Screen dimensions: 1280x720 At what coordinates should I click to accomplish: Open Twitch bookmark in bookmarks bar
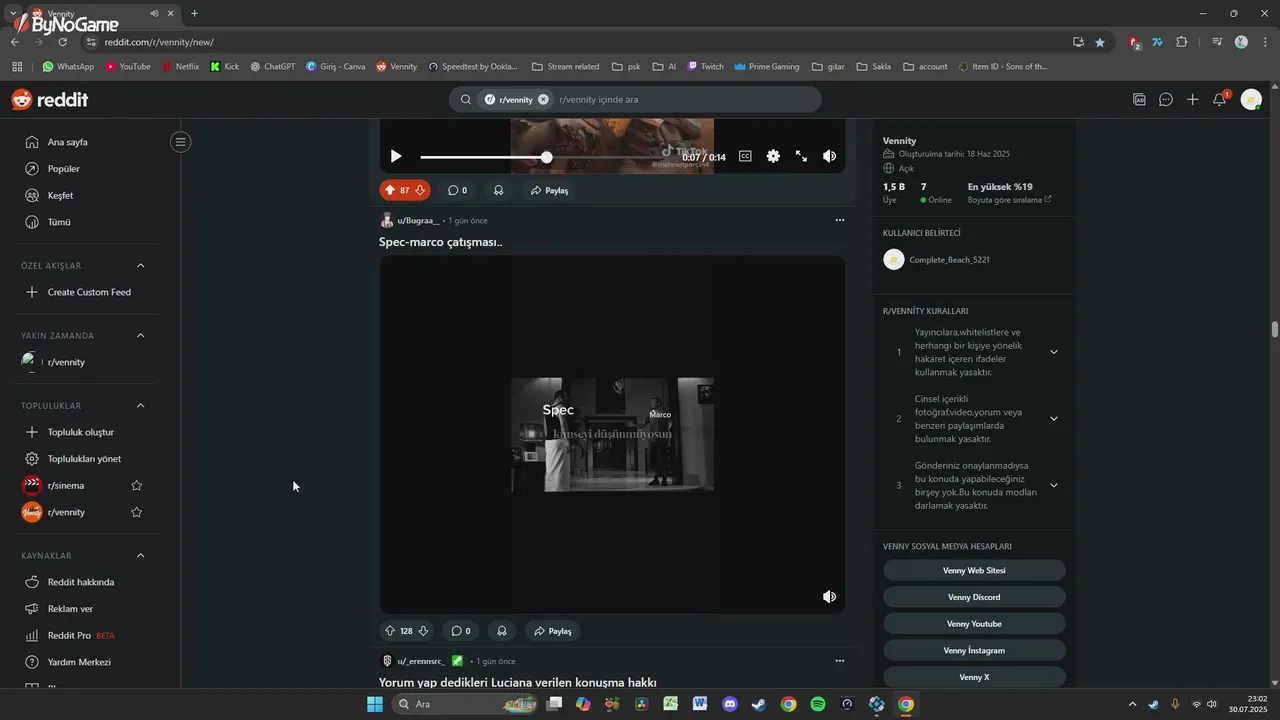point(705,67)
